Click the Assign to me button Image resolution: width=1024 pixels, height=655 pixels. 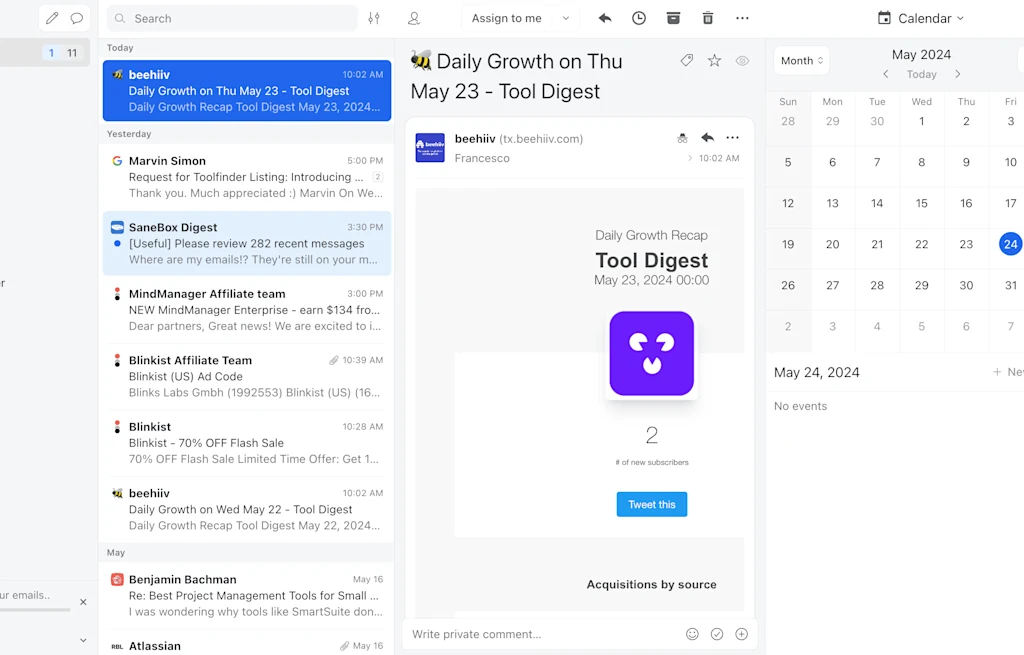tap(507, 18)
